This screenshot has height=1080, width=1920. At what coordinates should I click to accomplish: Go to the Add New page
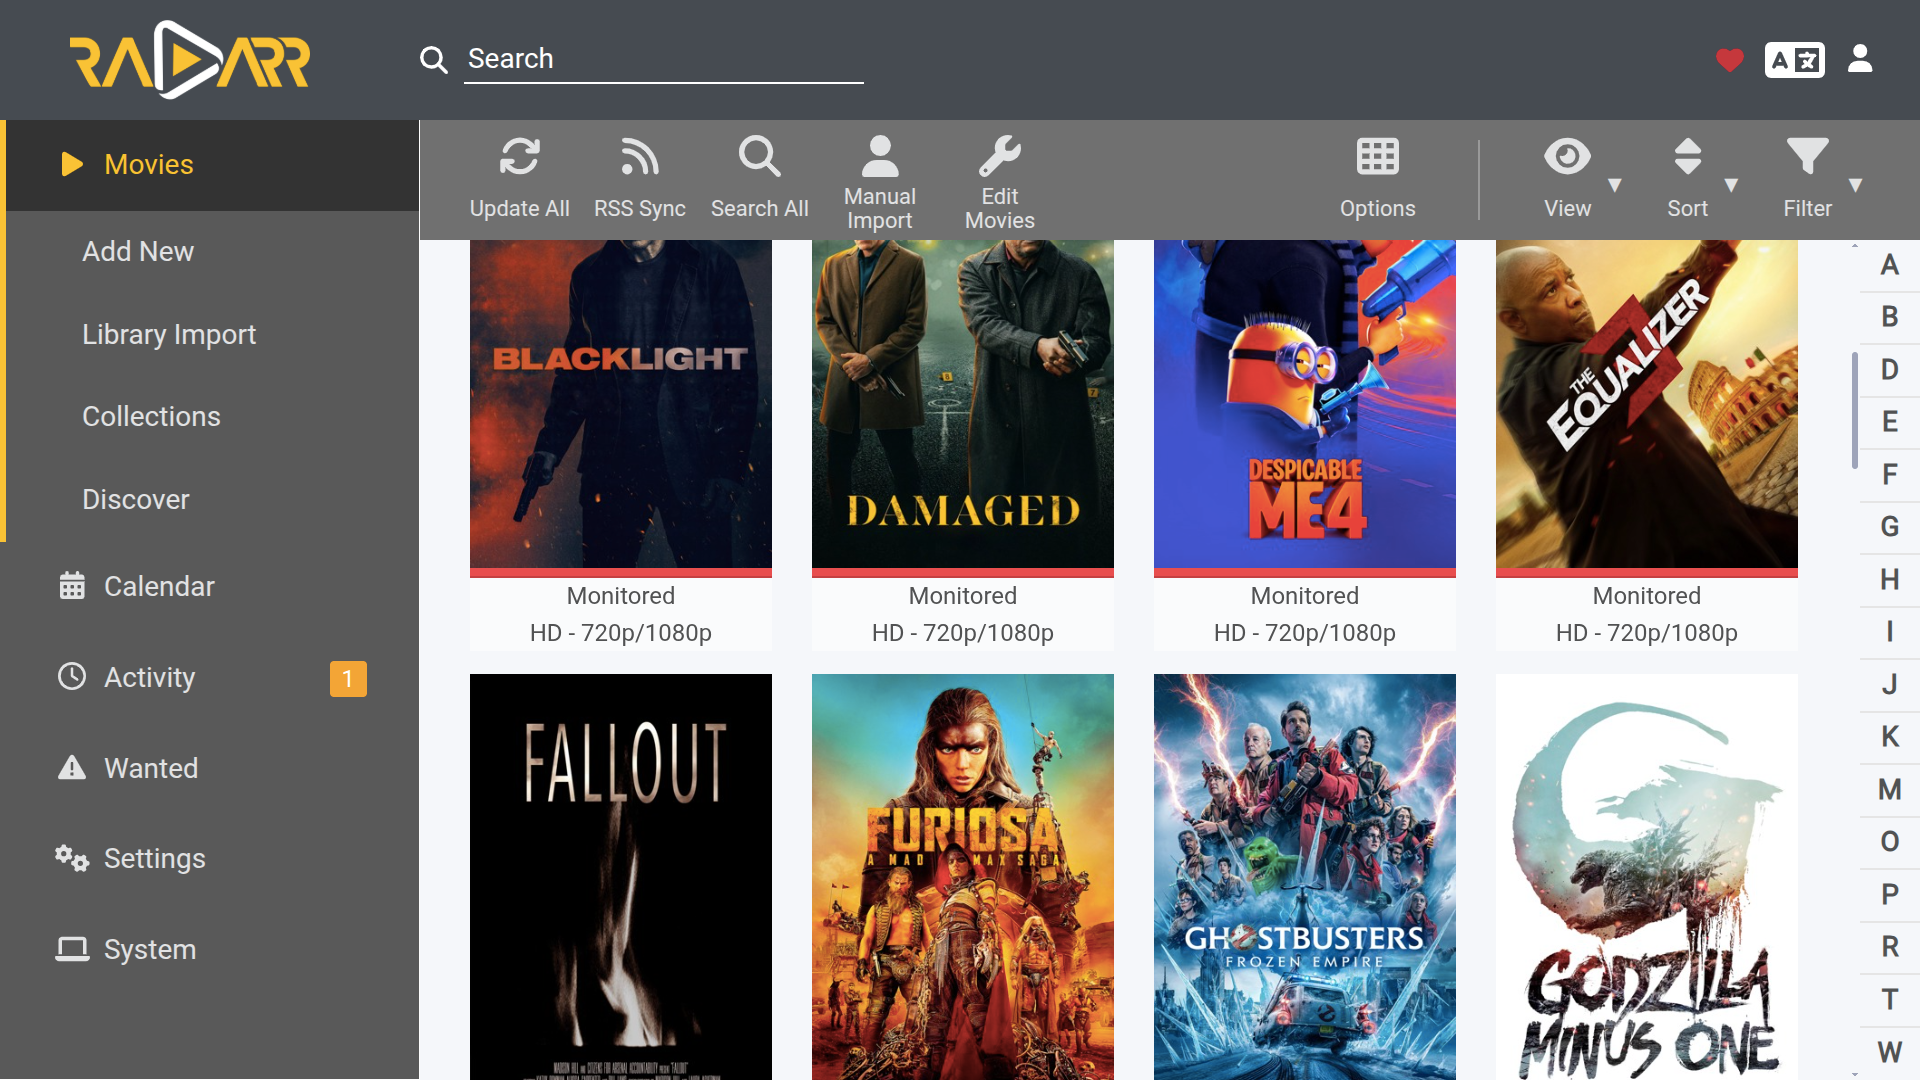pyautogui.click(x=138, y=251)
